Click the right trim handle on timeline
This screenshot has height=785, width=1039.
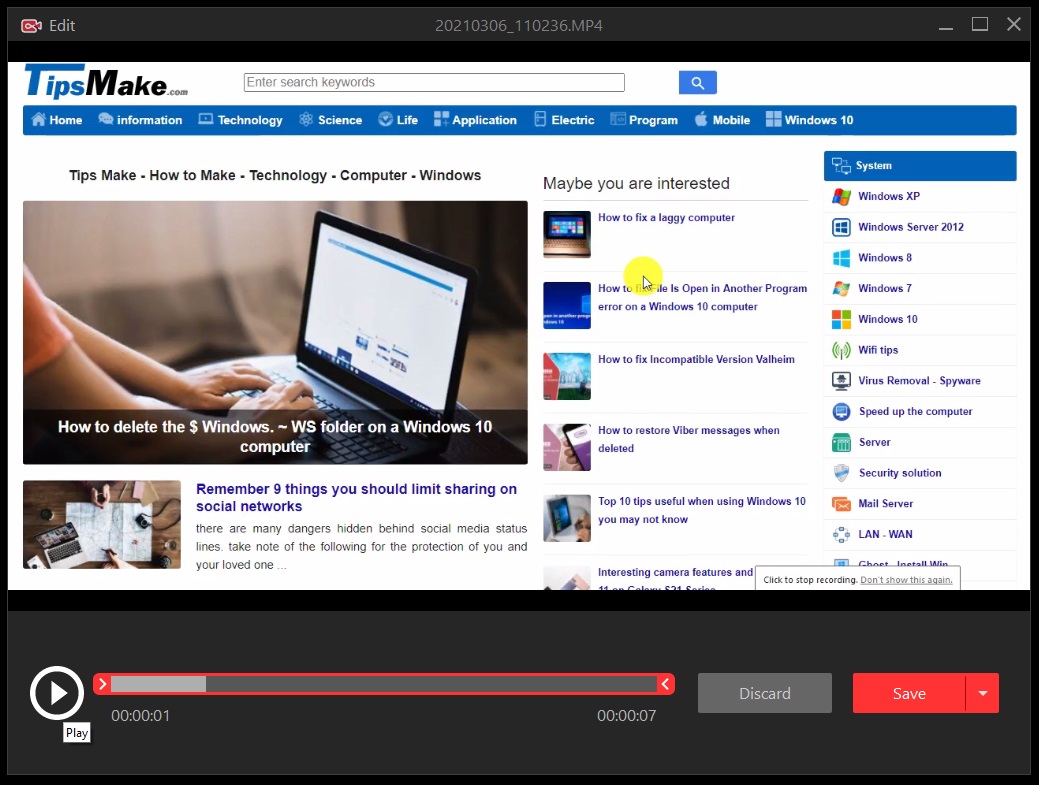(664, 684)
